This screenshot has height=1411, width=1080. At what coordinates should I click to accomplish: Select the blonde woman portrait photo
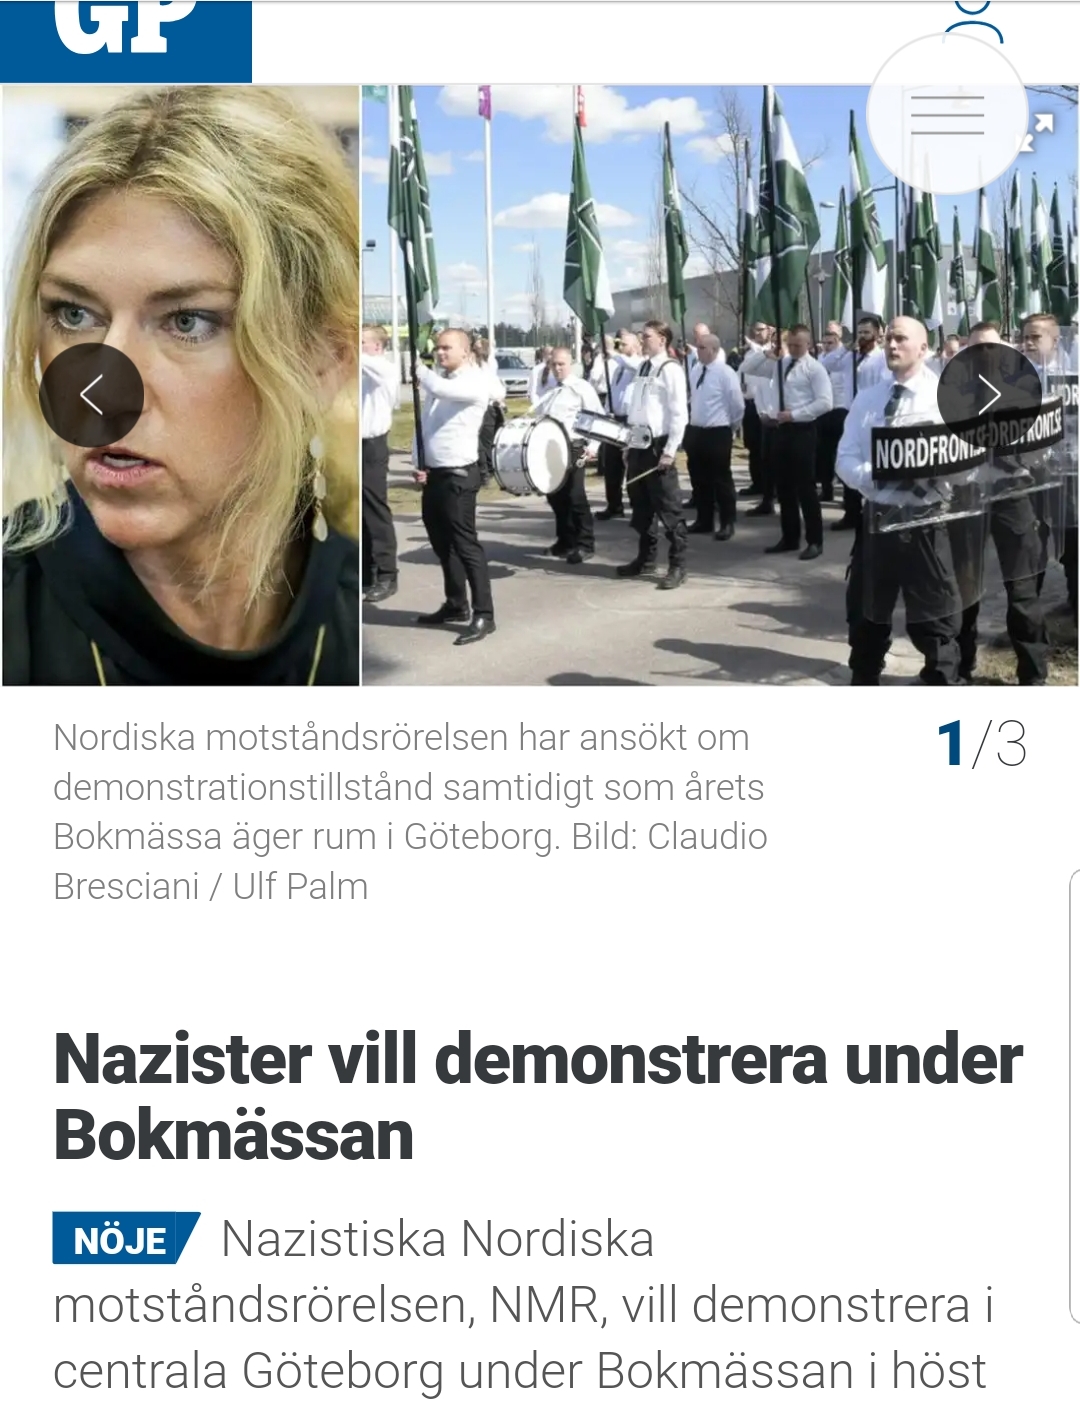tap(180, 385)
